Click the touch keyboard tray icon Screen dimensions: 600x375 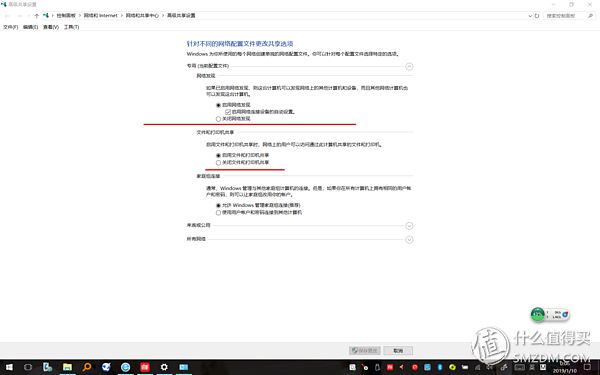[520, 367]
